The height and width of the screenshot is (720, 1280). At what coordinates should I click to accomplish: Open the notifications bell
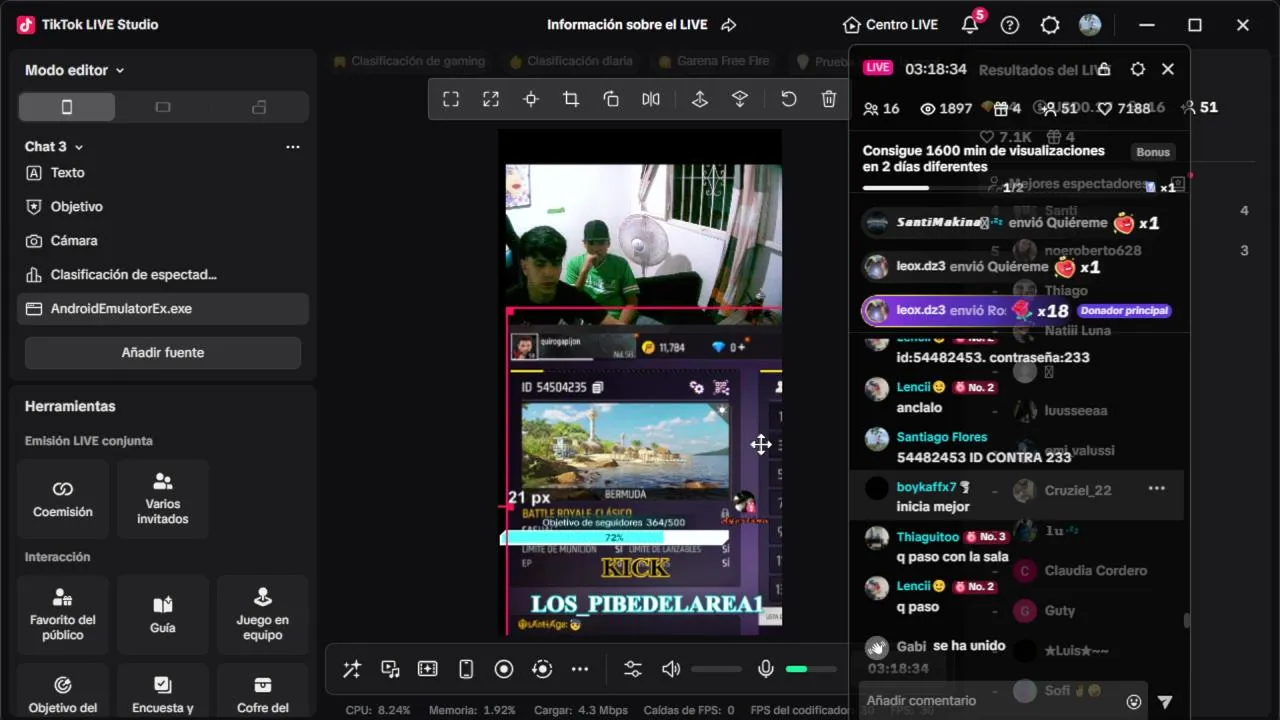click(x=970, y=25)
